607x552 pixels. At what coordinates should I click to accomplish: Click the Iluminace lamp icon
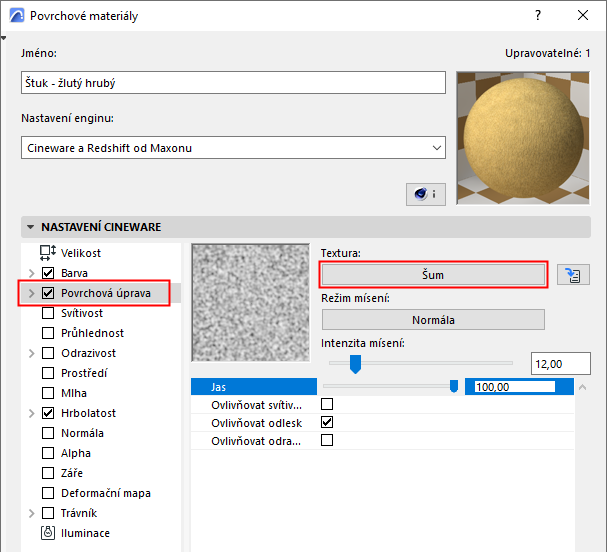pos(48,533)
